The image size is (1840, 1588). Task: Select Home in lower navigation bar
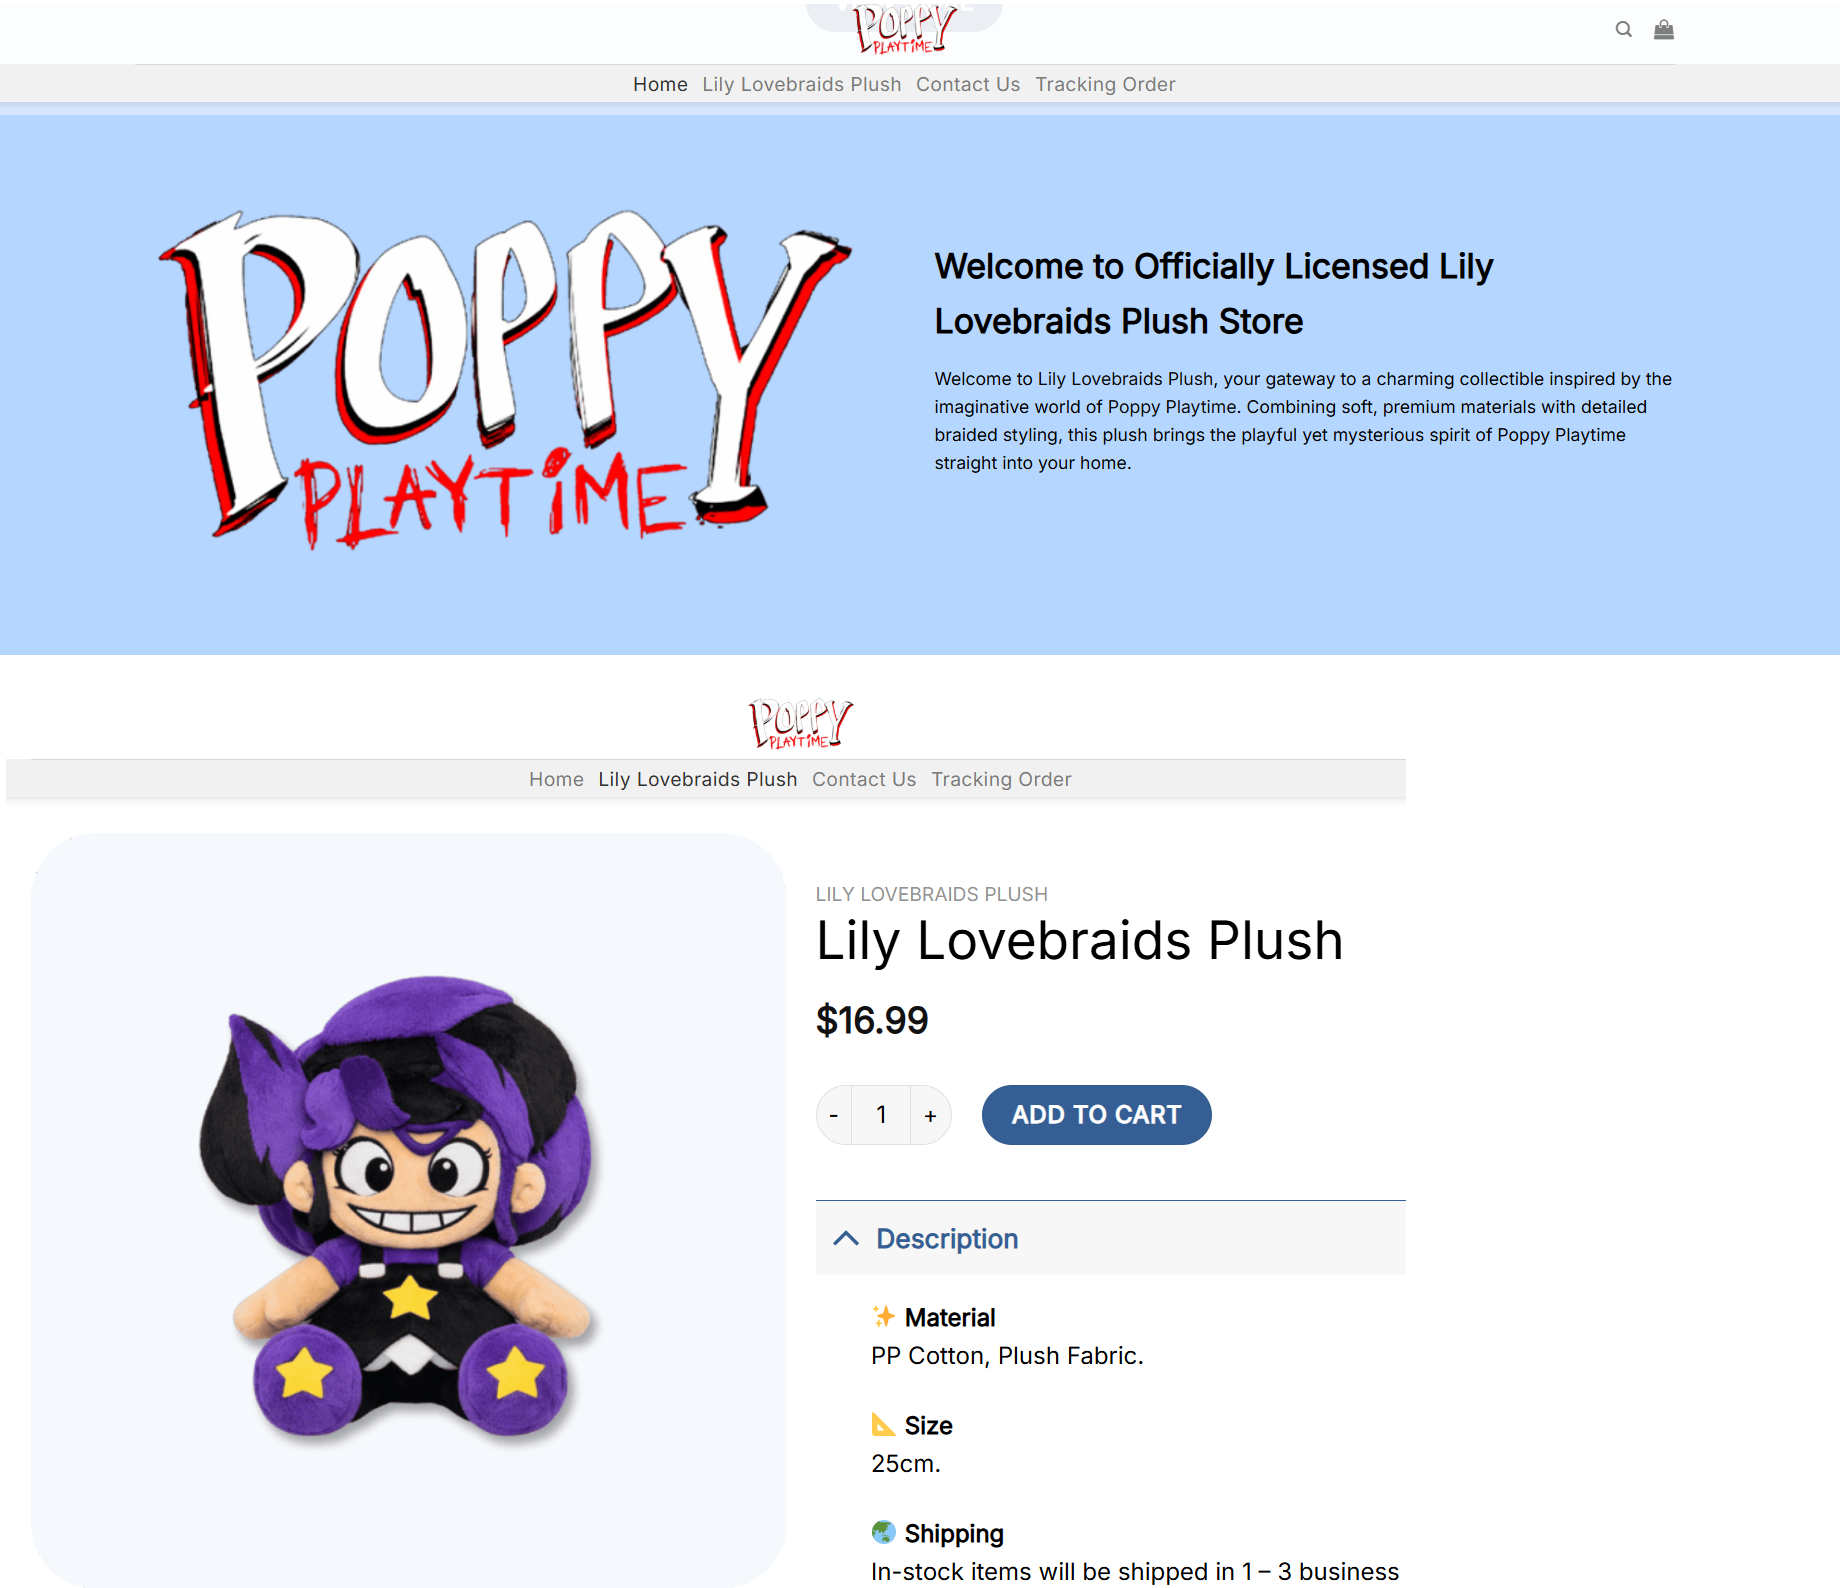point(556,780)
